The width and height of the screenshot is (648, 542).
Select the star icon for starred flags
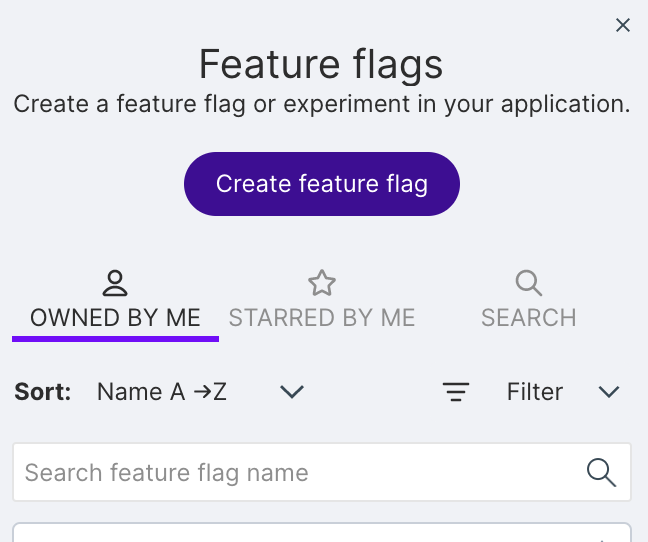tap(322, 283)
